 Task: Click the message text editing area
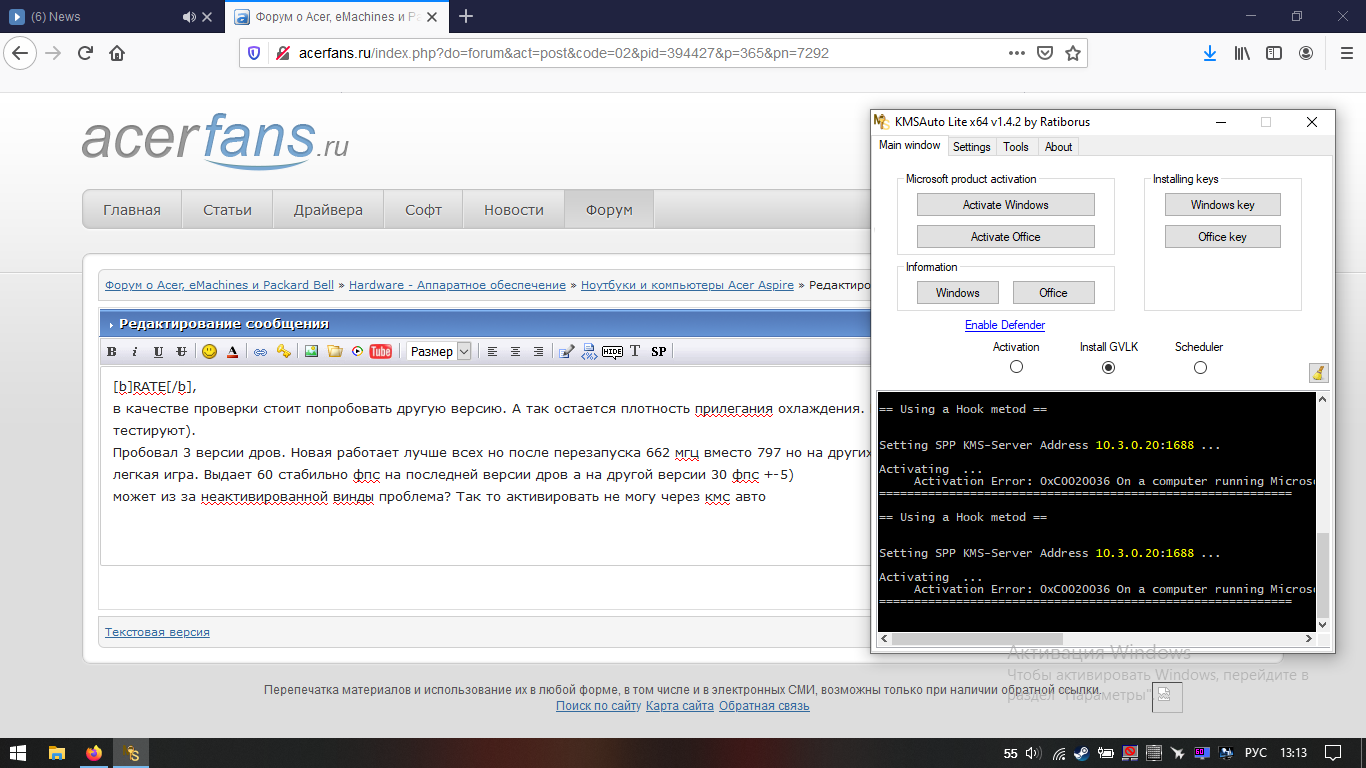[x=485, y=465]
